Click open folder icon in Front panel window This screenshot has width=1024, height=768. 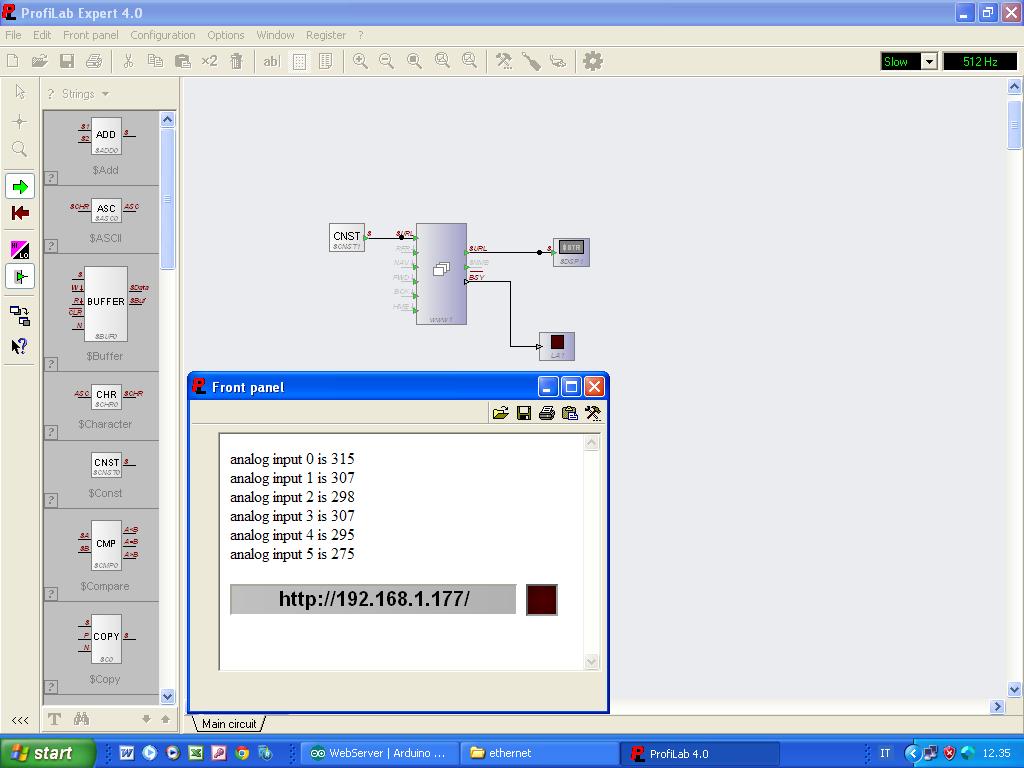[x=500, y=413]
